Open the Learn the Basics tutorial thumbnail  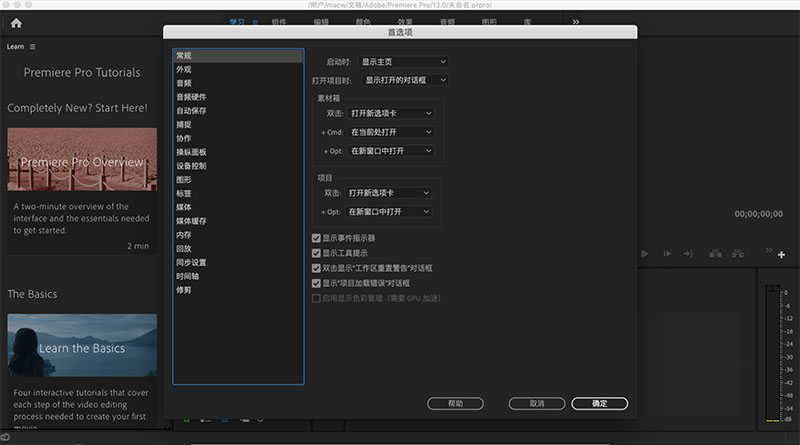[x=82, y=345]
